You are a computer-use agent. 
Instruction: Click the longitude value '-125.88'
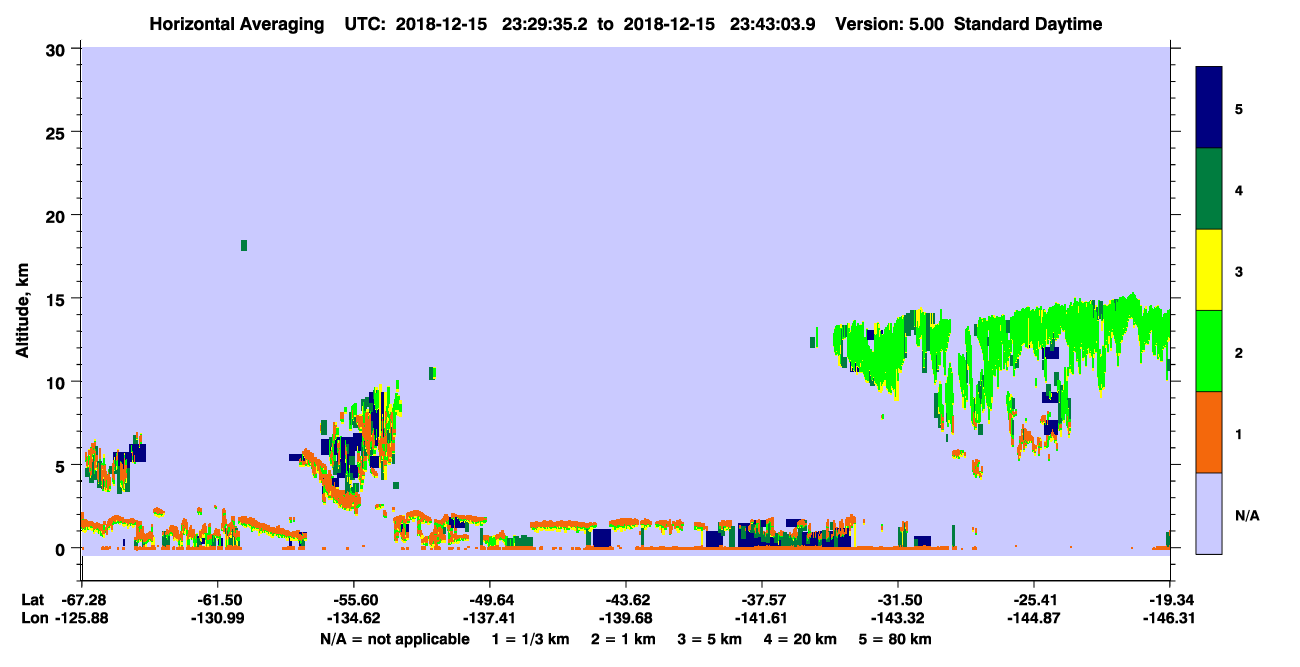click(81, 618)
